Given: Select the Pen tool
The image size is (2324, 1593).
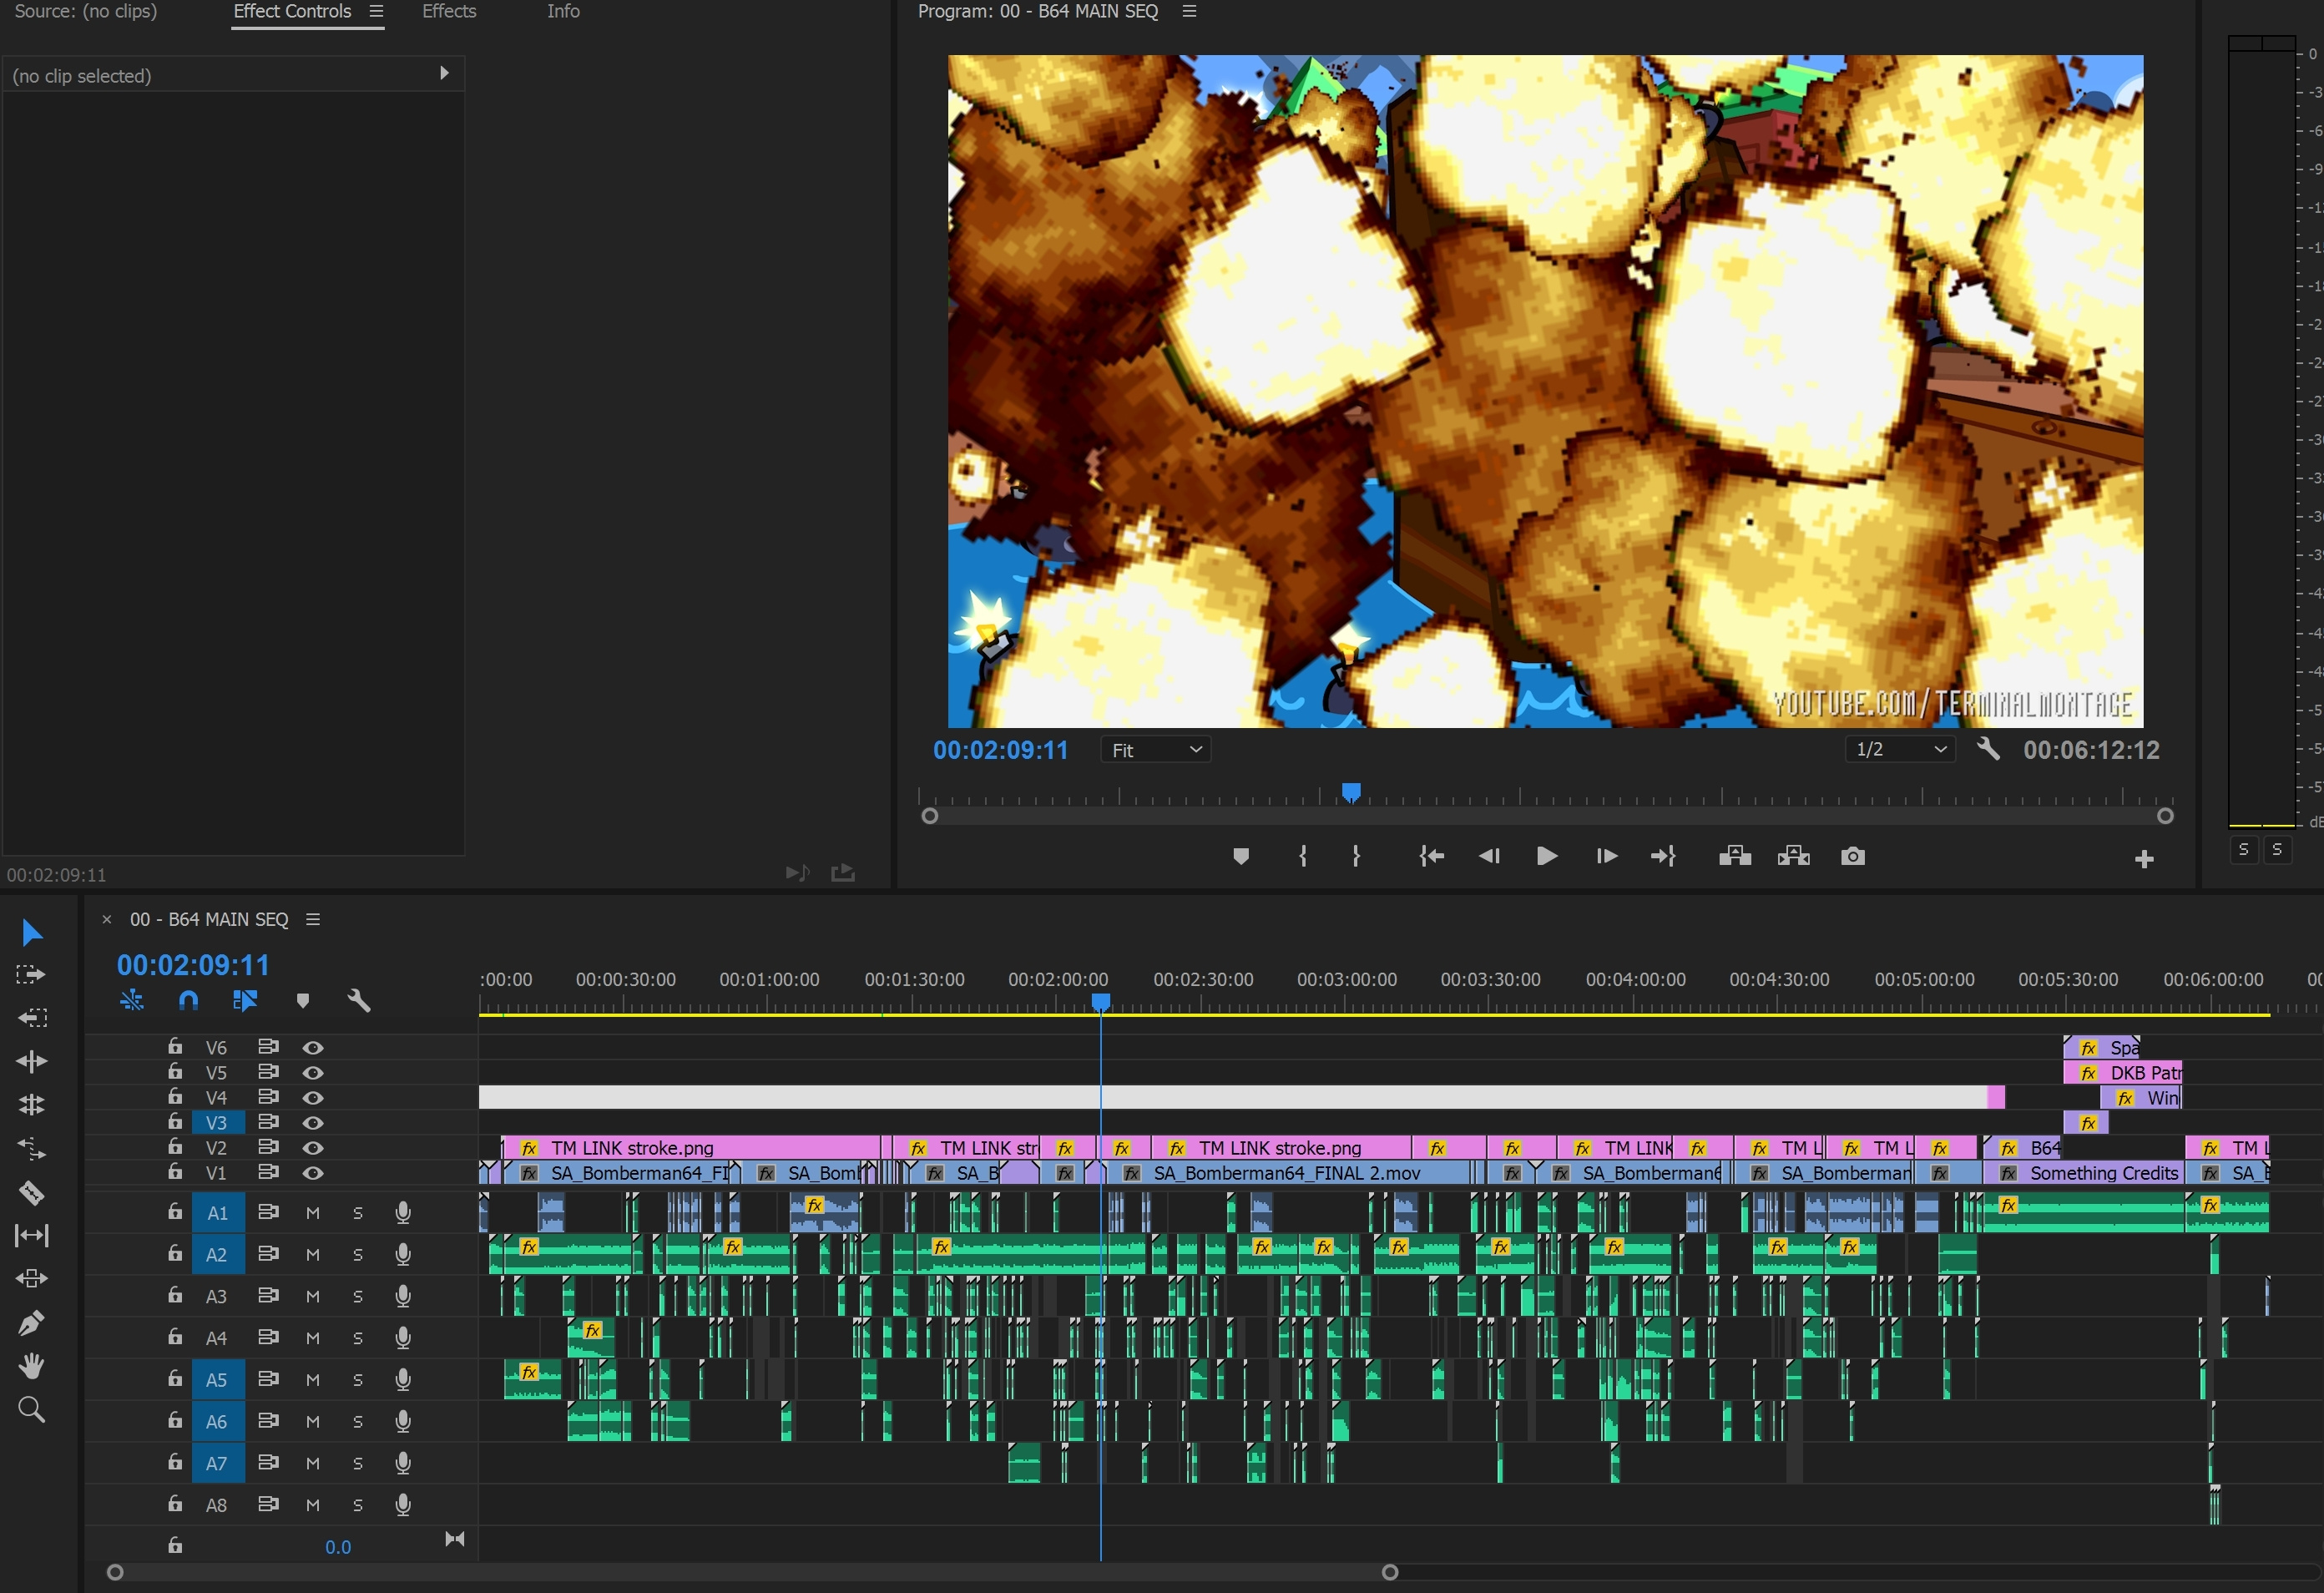Looking at the screenshot, I should (x=31, y=1323).
